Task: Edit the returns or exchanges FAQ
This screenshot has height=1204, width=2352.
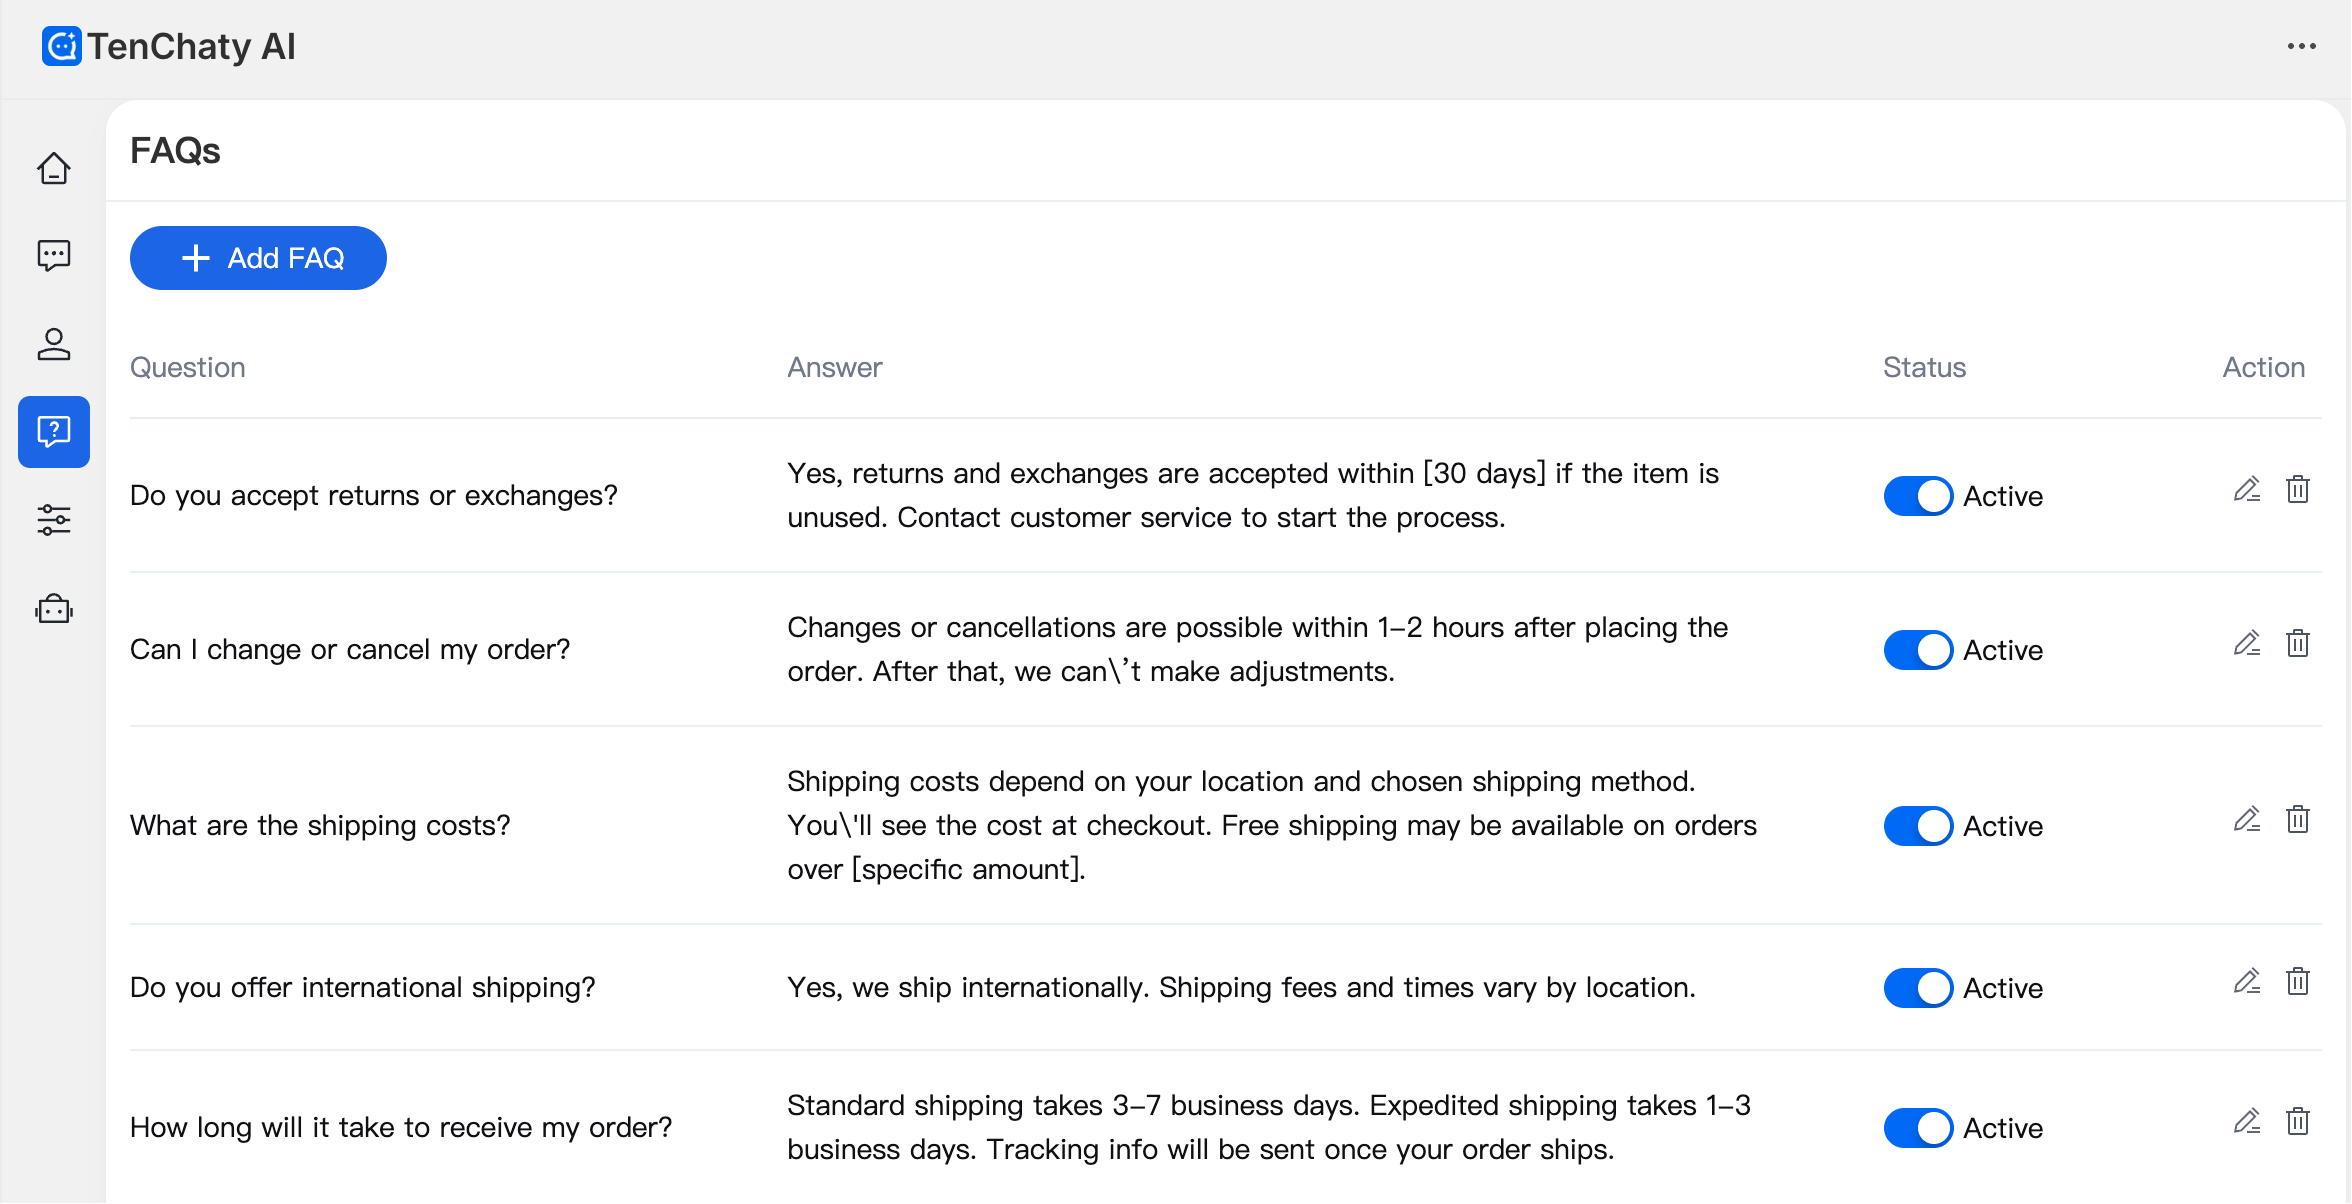Action: (x=2247, y=490)
